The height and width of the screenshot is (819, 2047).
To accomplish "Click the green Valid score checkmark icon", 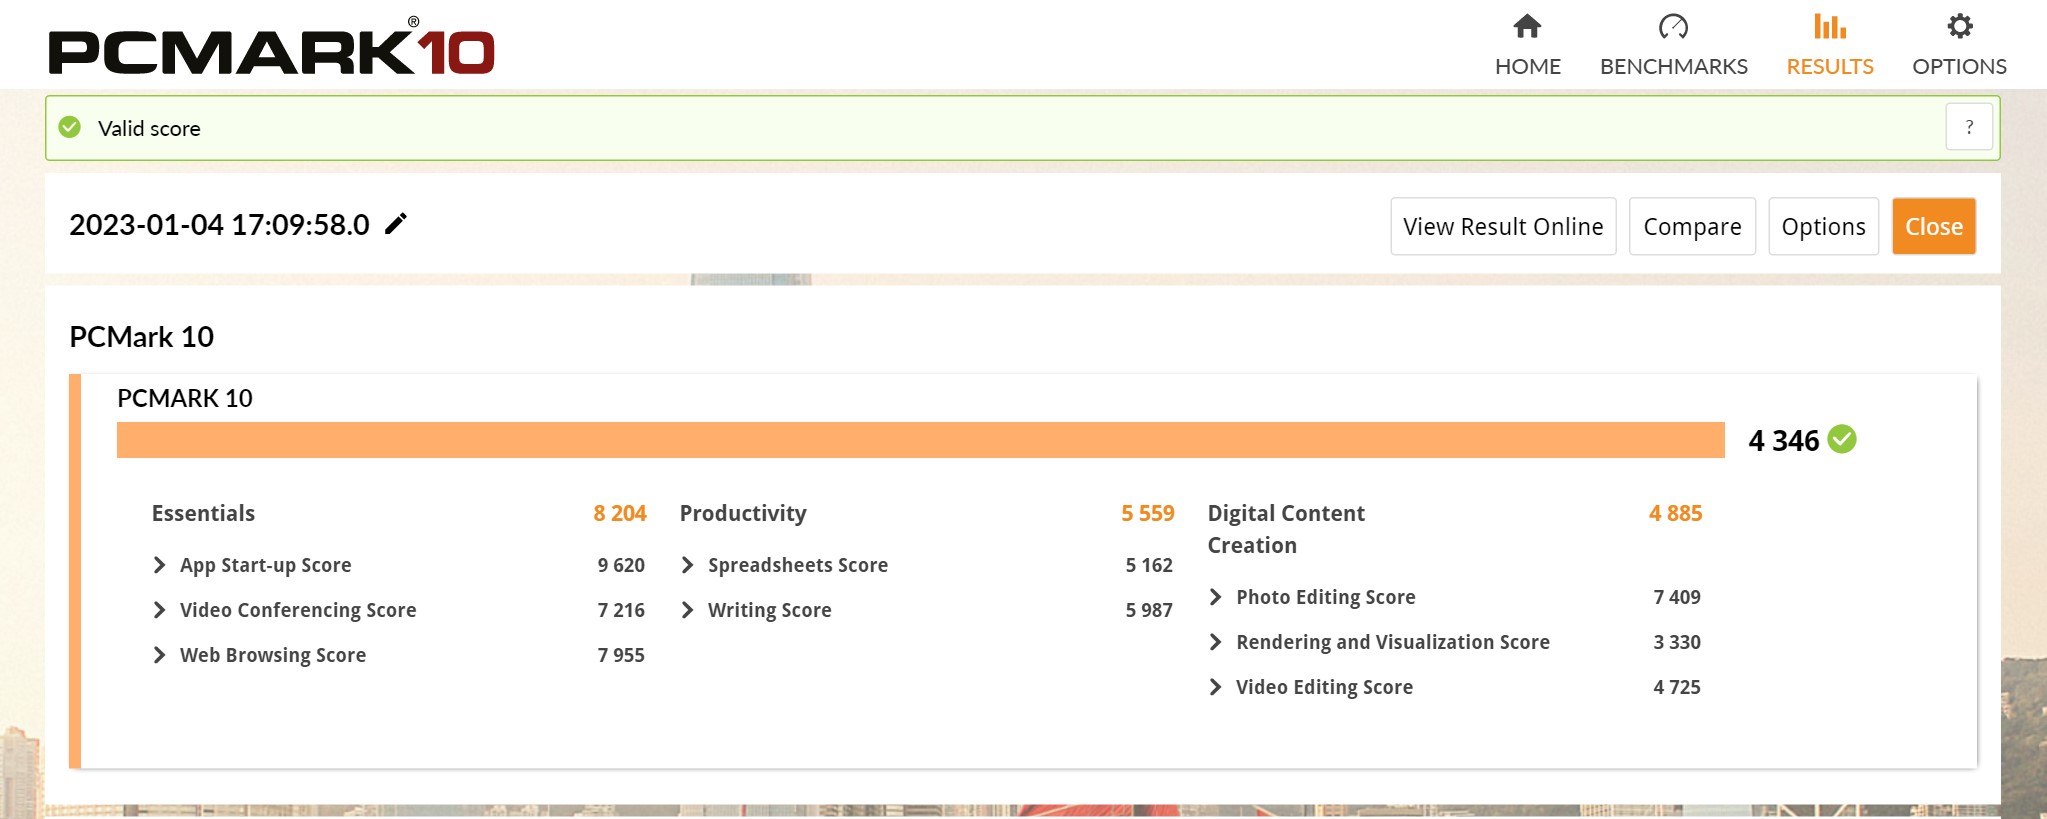I will tap(70, 127).
